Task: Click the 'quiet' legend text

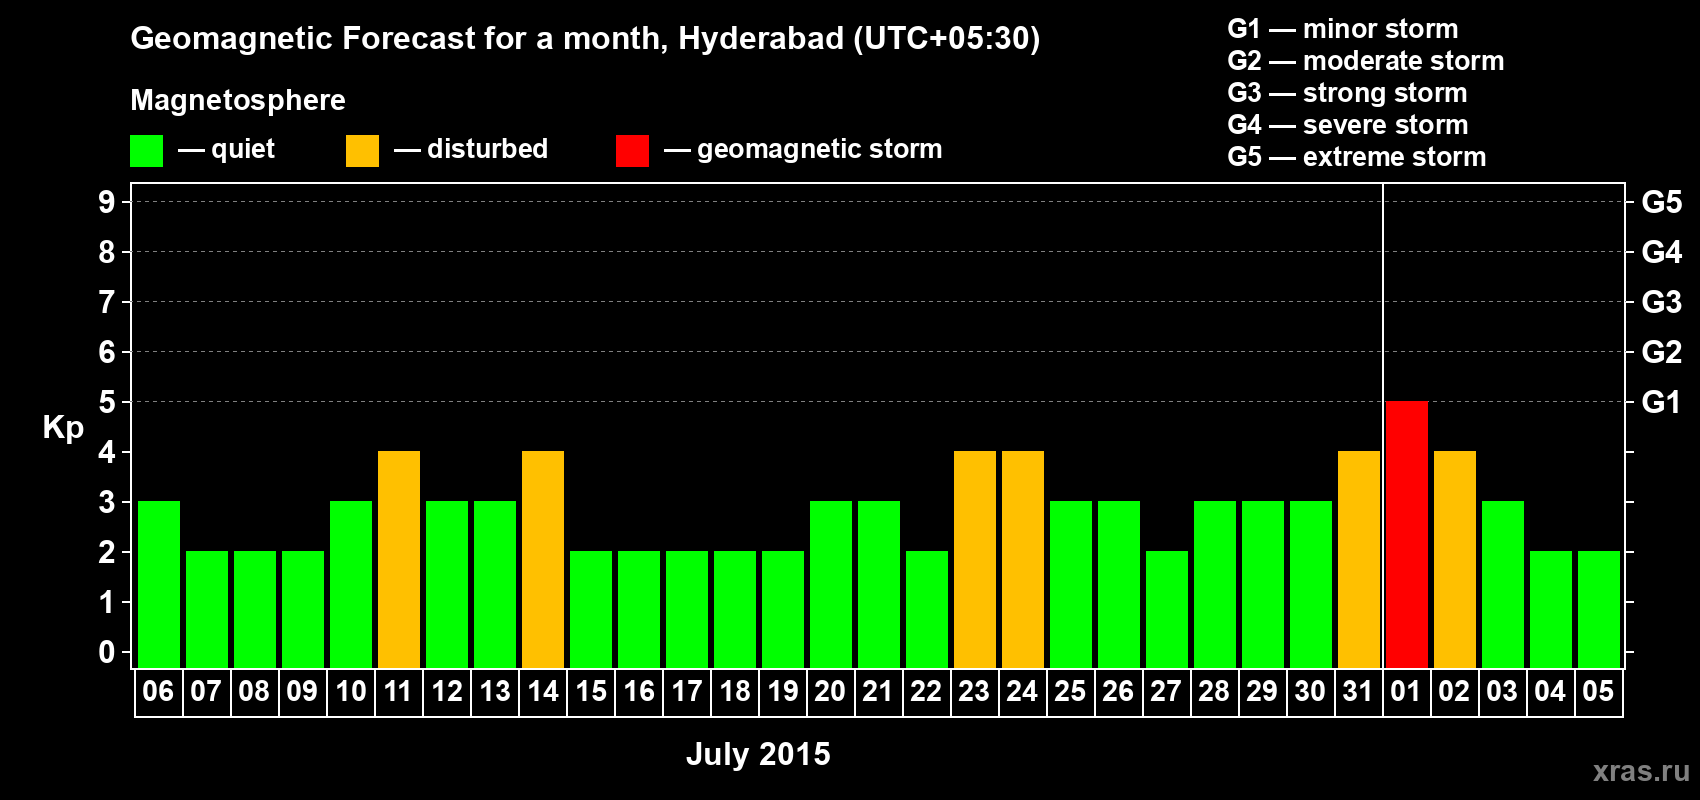Action: click(x=243, y=150)
